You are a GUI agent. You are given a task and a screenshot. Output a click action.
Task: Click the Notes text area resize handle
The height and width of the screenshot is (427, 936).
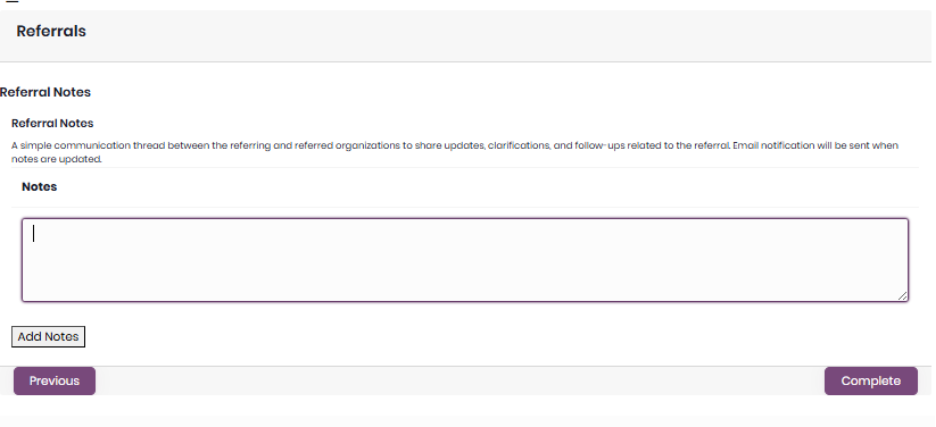pos(903,296)
